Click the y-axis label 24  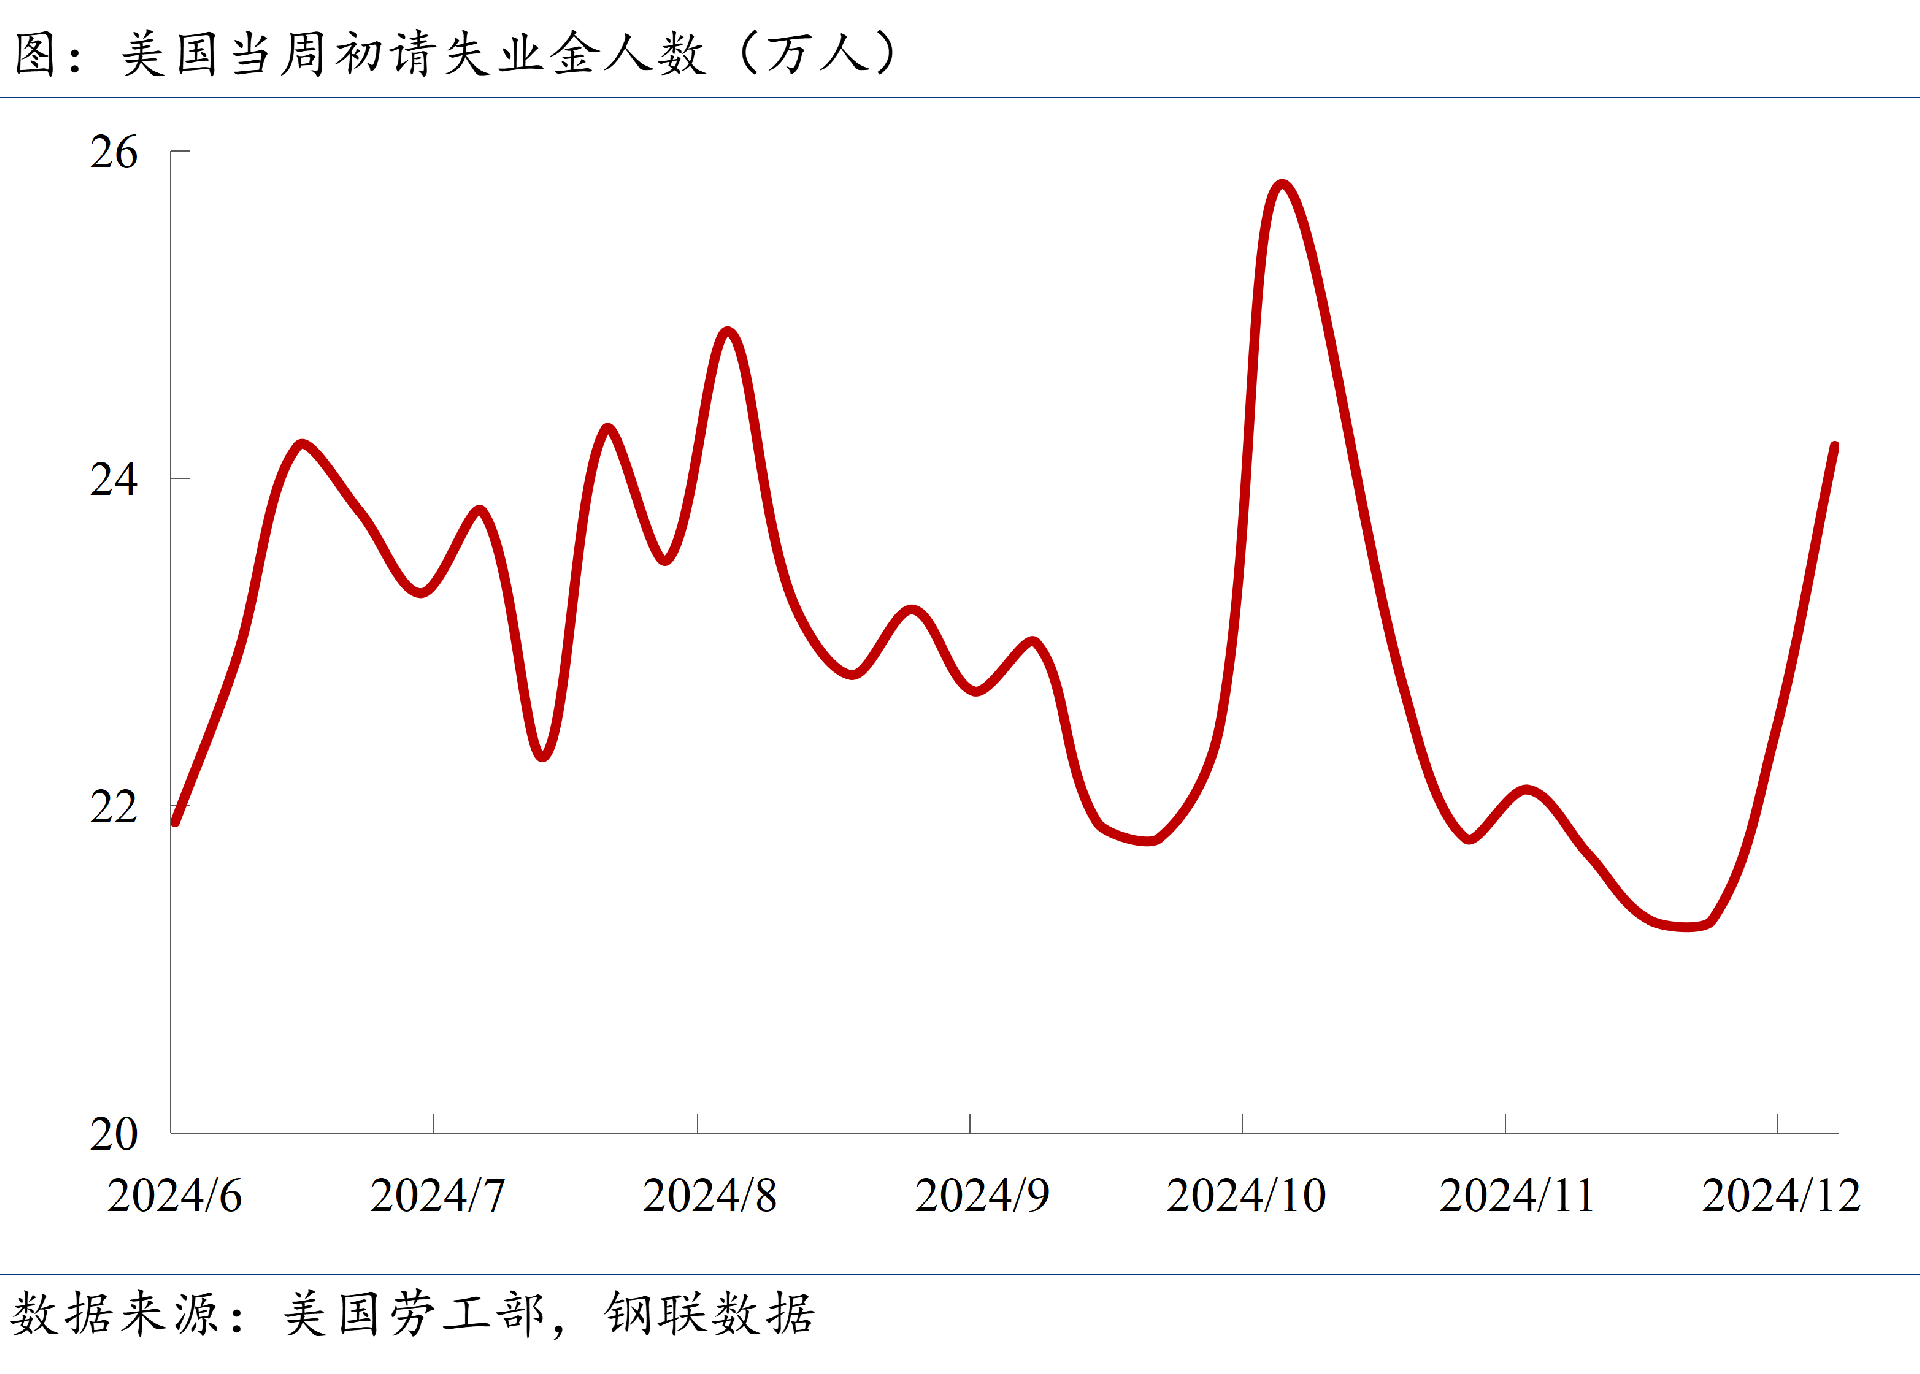pos(113,480)
